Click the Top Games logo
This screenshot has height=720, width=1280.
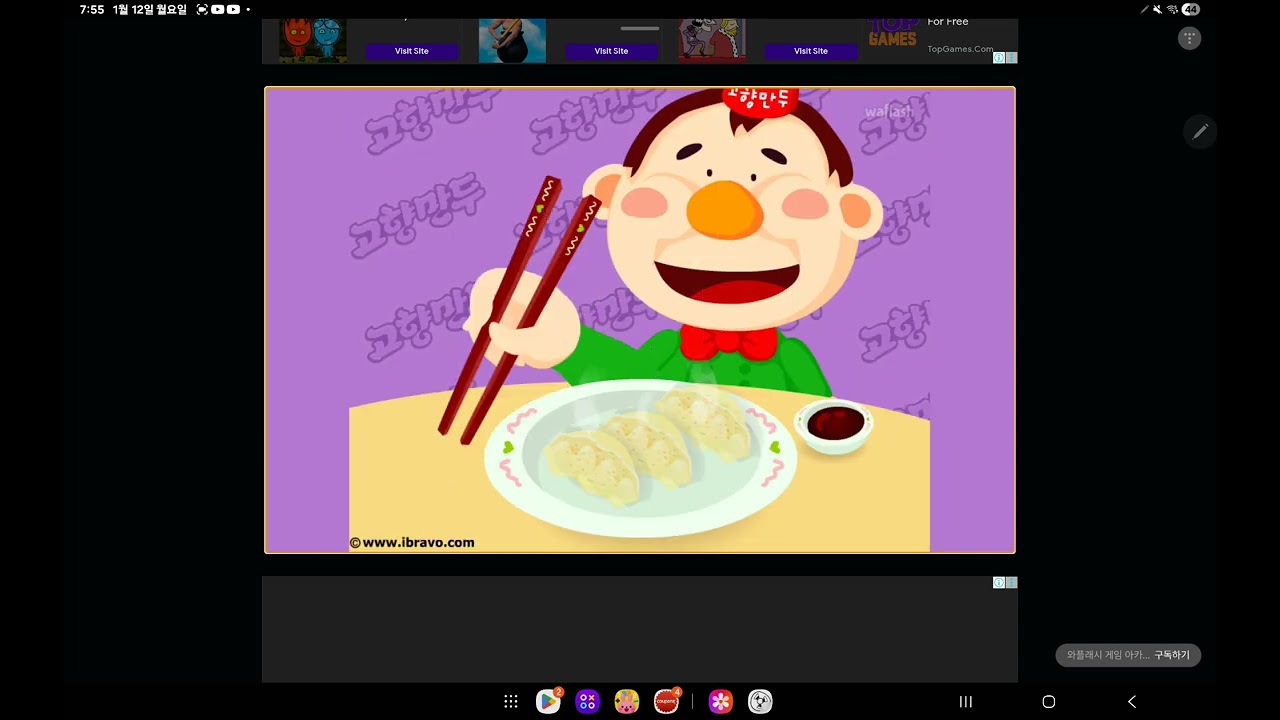[892, 34]
